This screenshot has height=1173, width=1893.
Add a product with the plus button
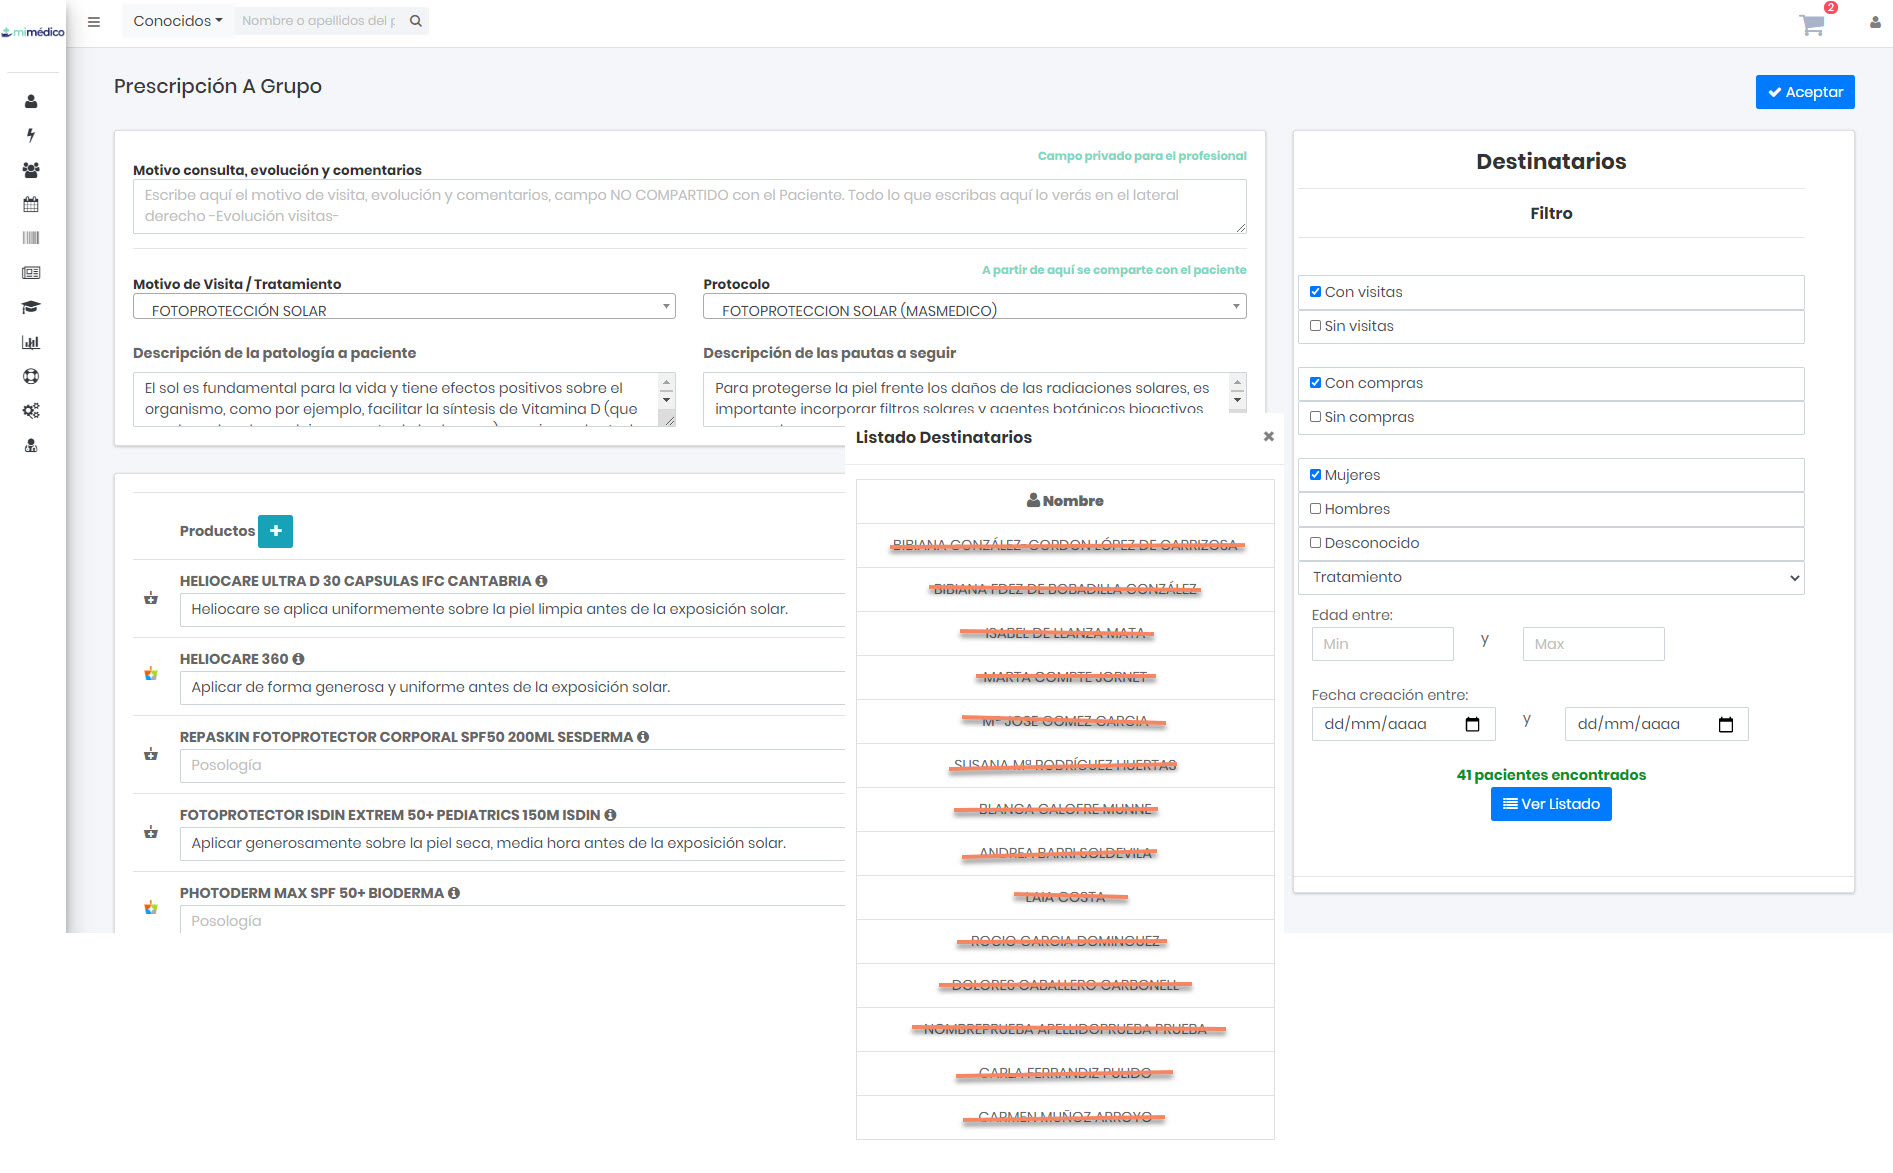275,531
